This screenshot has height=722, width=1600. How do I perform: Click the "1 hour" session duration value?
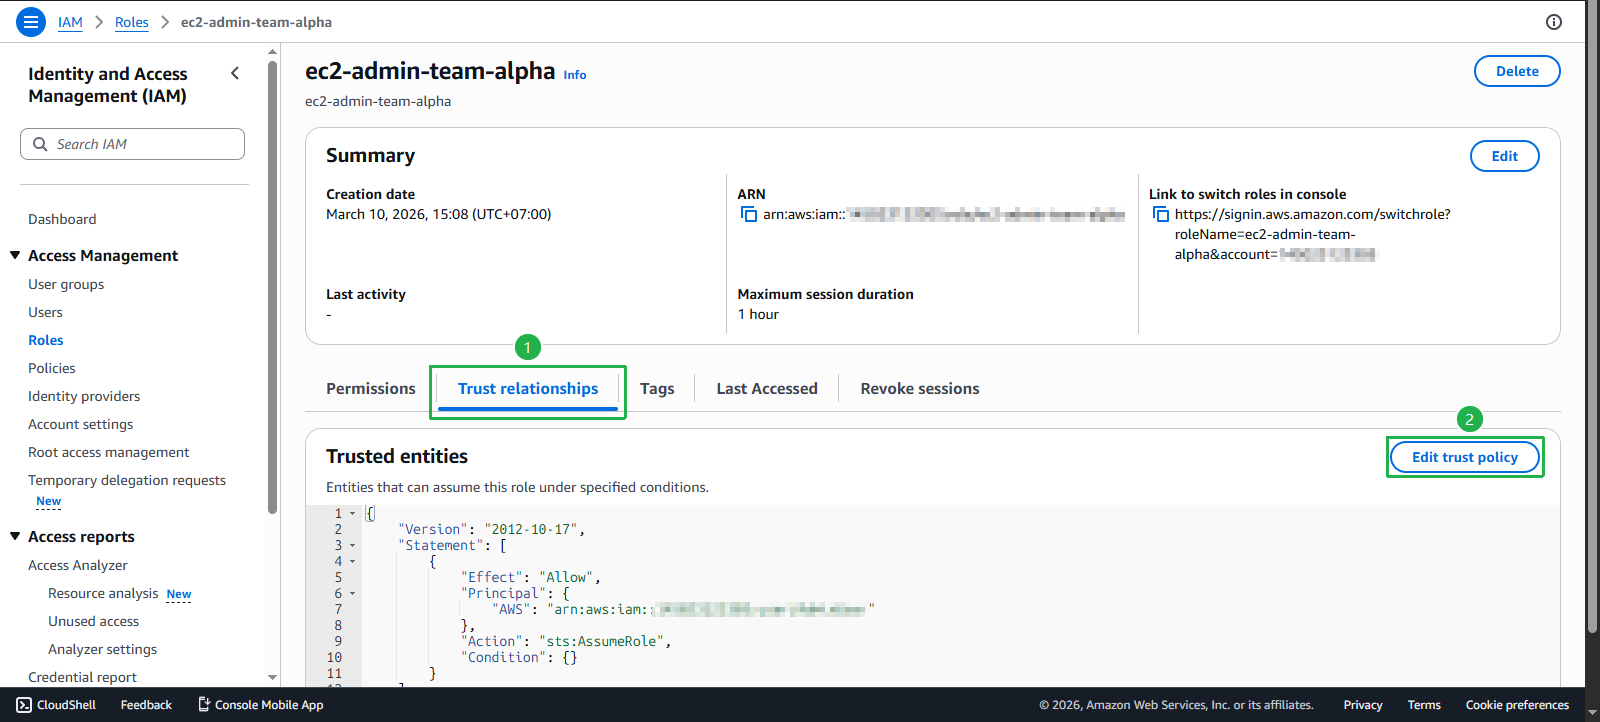(x=758, y=314)
